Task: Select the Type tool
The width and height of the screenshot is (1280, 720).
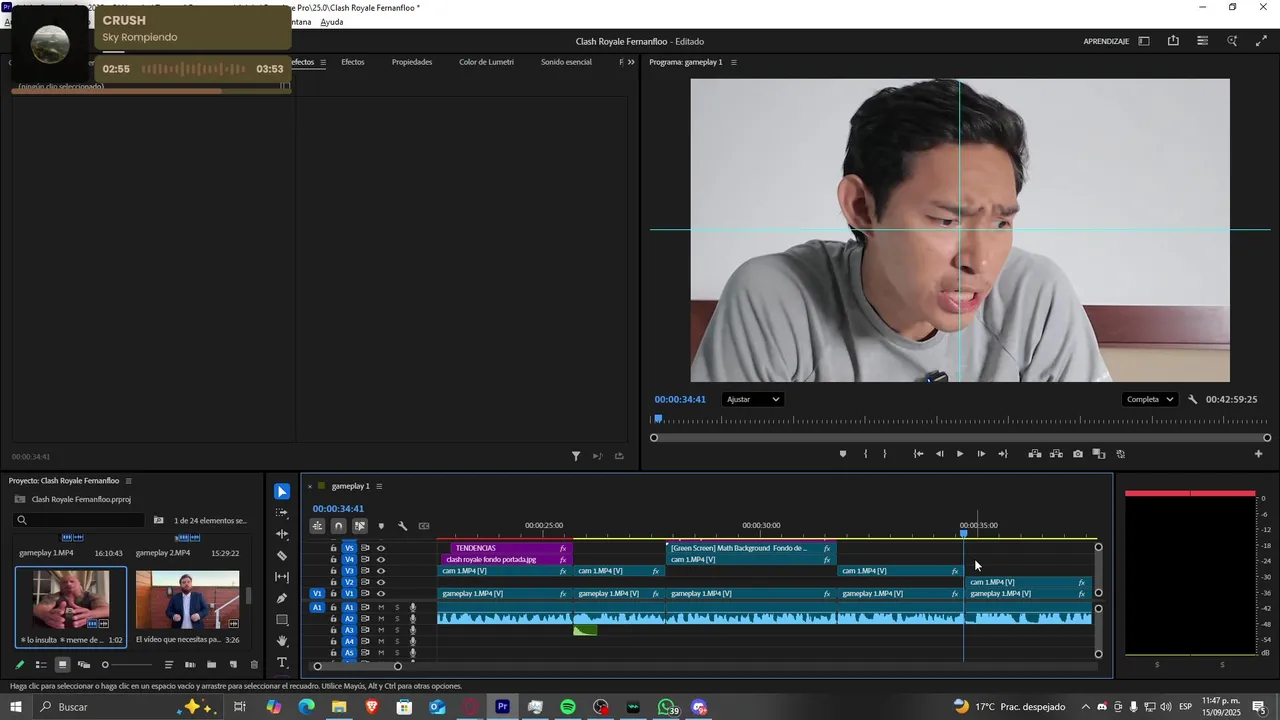Action: (282, 663)
